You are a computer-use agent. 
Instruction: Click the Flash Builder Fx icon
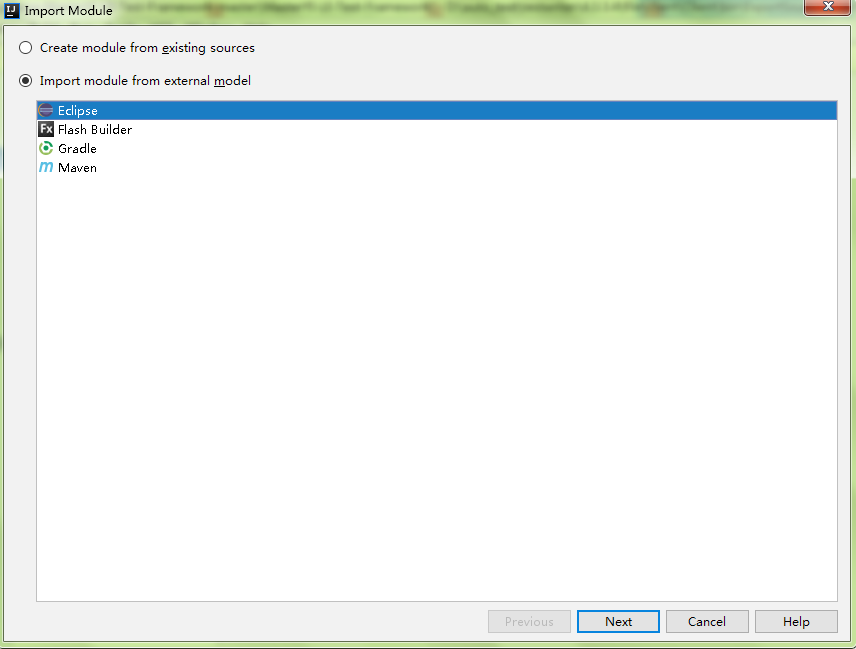[x=46, y=129]
